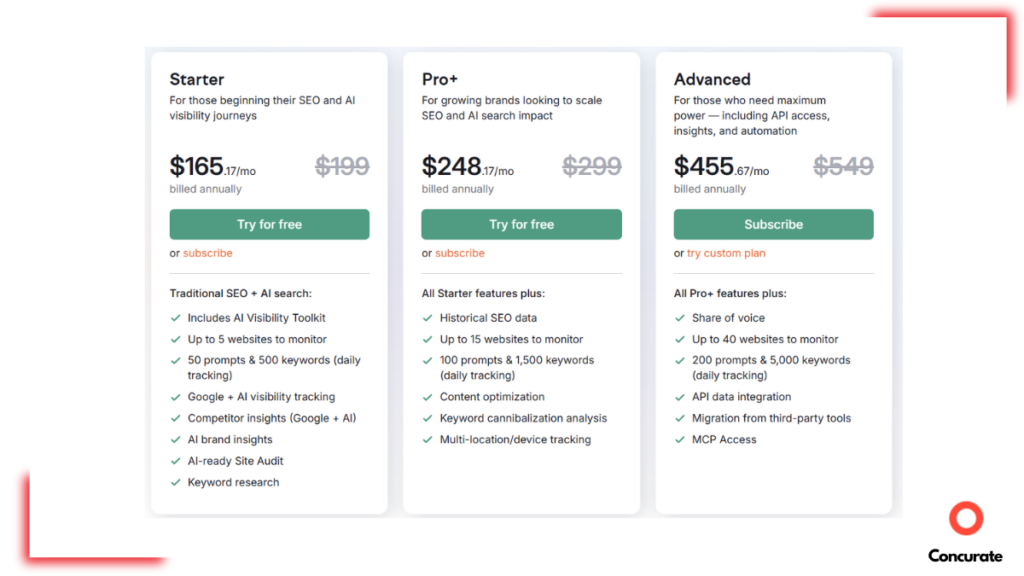The image size is (1024, 576).
Task: Select the checkmark next to Keyword research
Action: tap(176, 481)
